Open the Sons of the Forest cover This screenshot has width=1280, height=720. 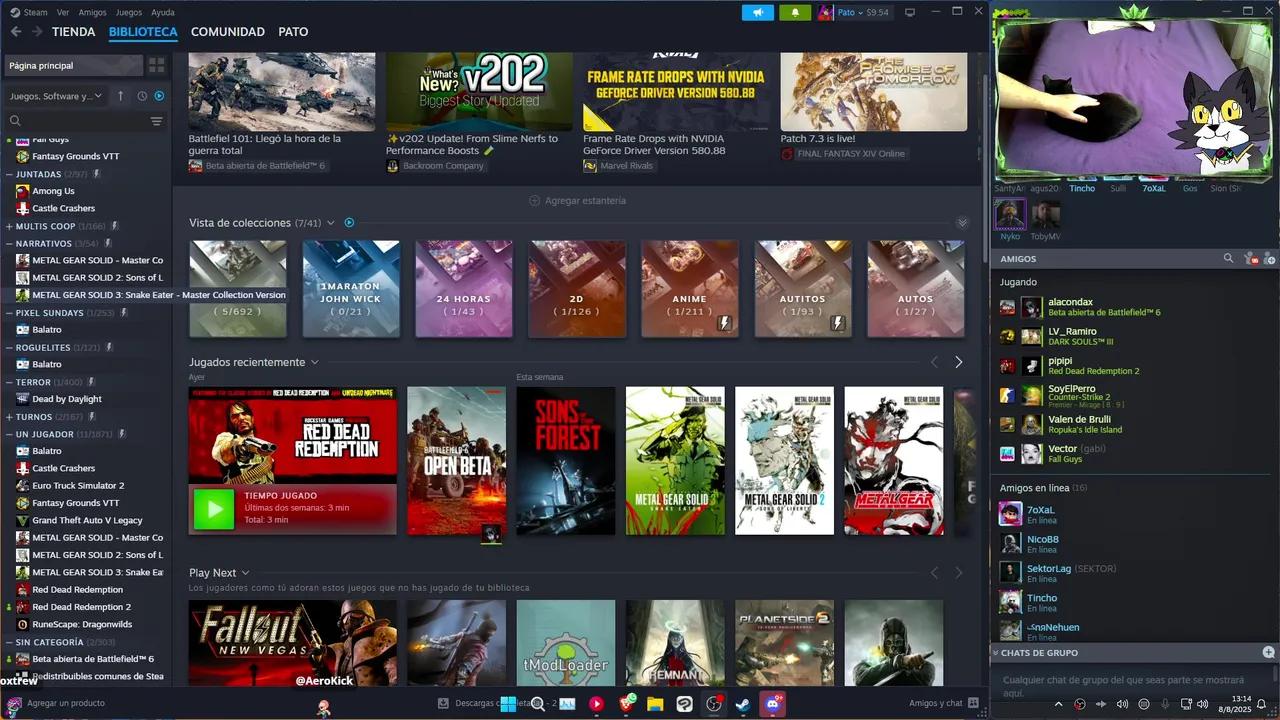pos(566,461)
